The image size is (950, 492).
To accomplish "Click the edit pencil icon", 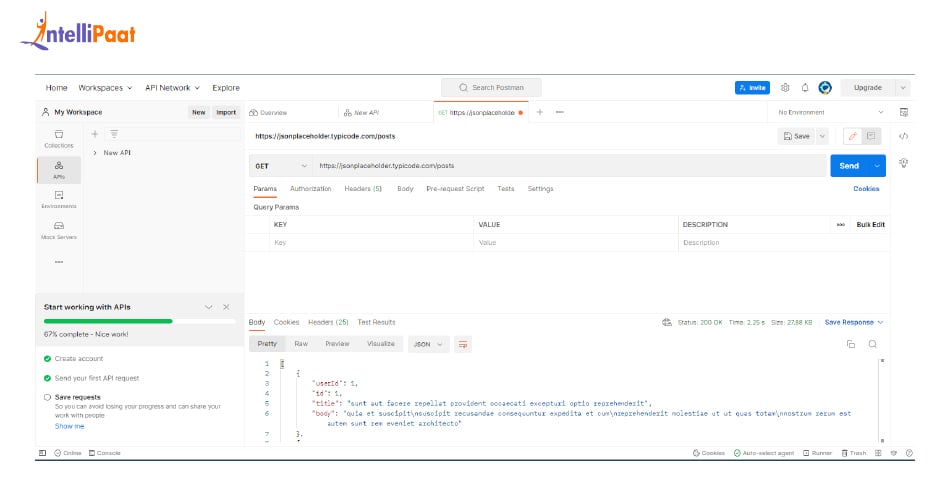I will 852,136.
